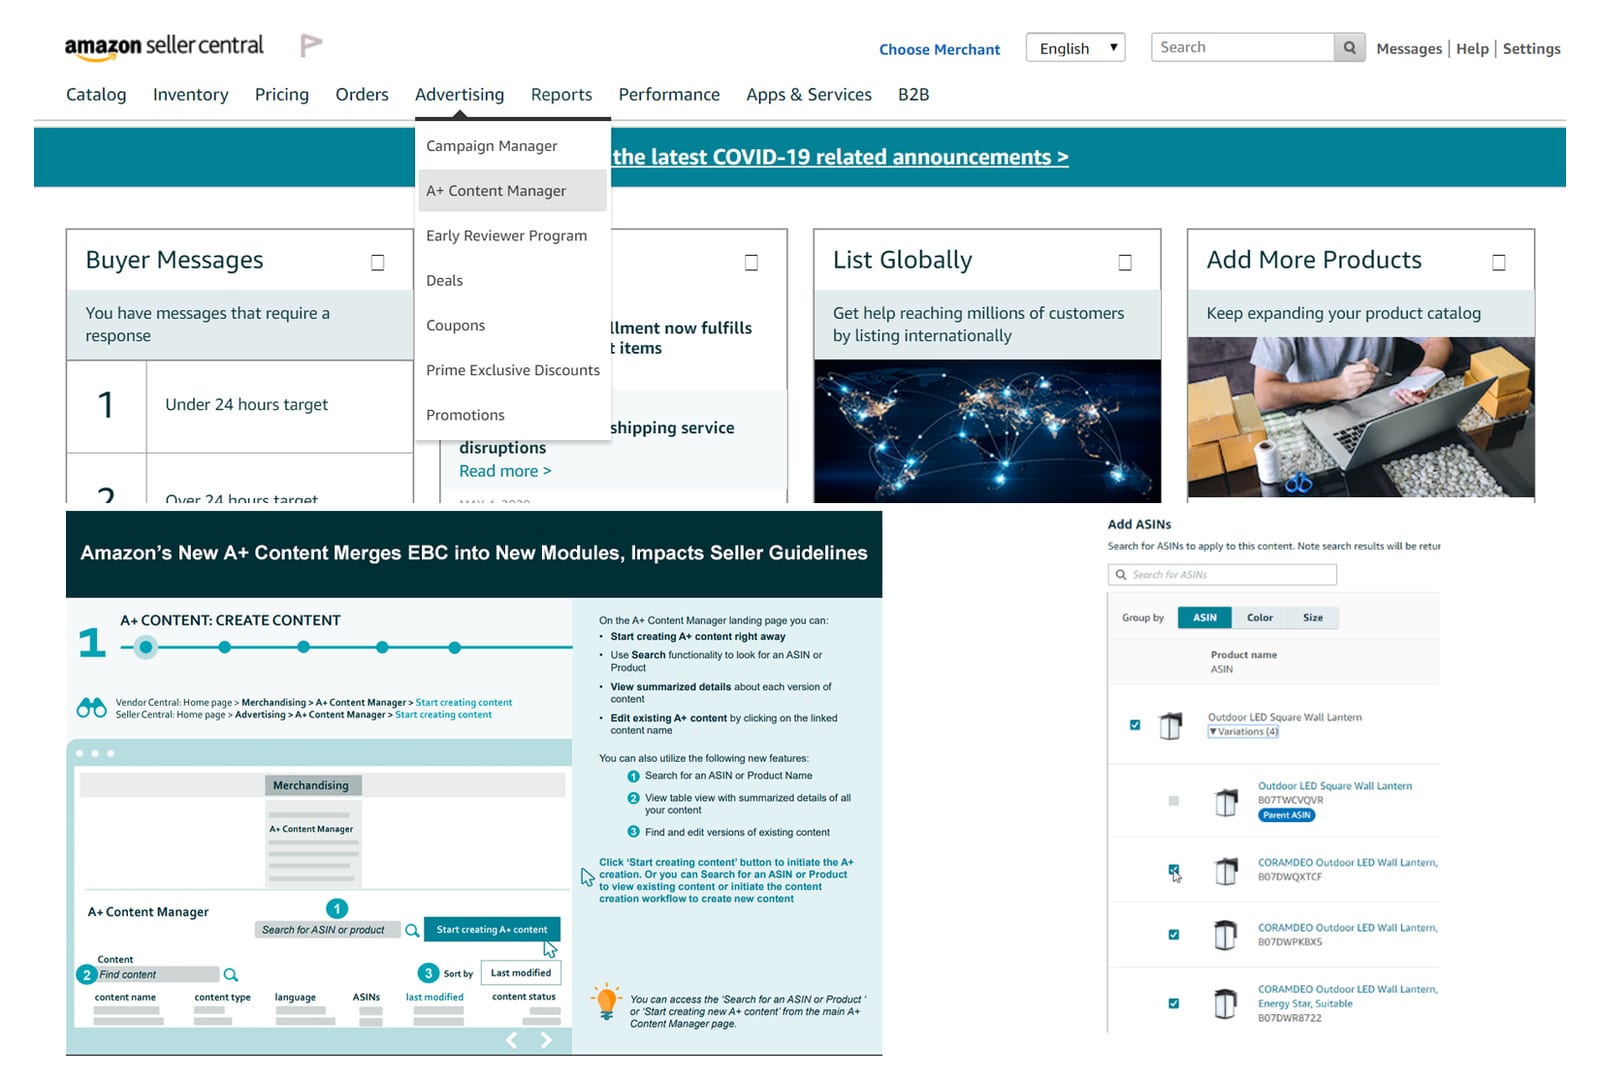This screenshot has width=1600, height=1076.
Task: Open the Reports navigation menu
Action: point(561,94)
